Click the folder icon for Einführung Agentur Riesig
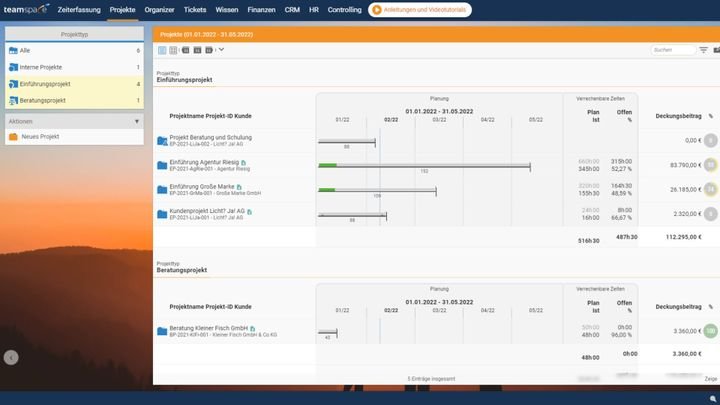This screenshot has height=405, width=720. click(162, 165)
